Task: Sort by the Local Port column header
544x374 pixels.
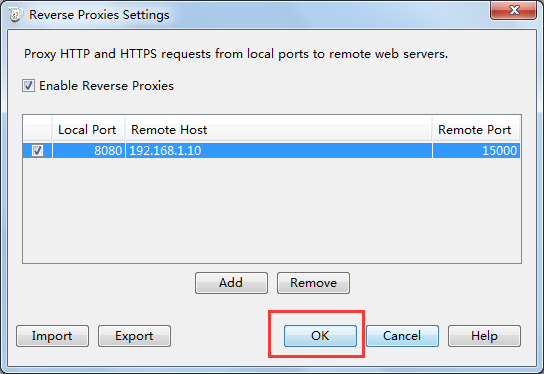Action: [88, 130]
